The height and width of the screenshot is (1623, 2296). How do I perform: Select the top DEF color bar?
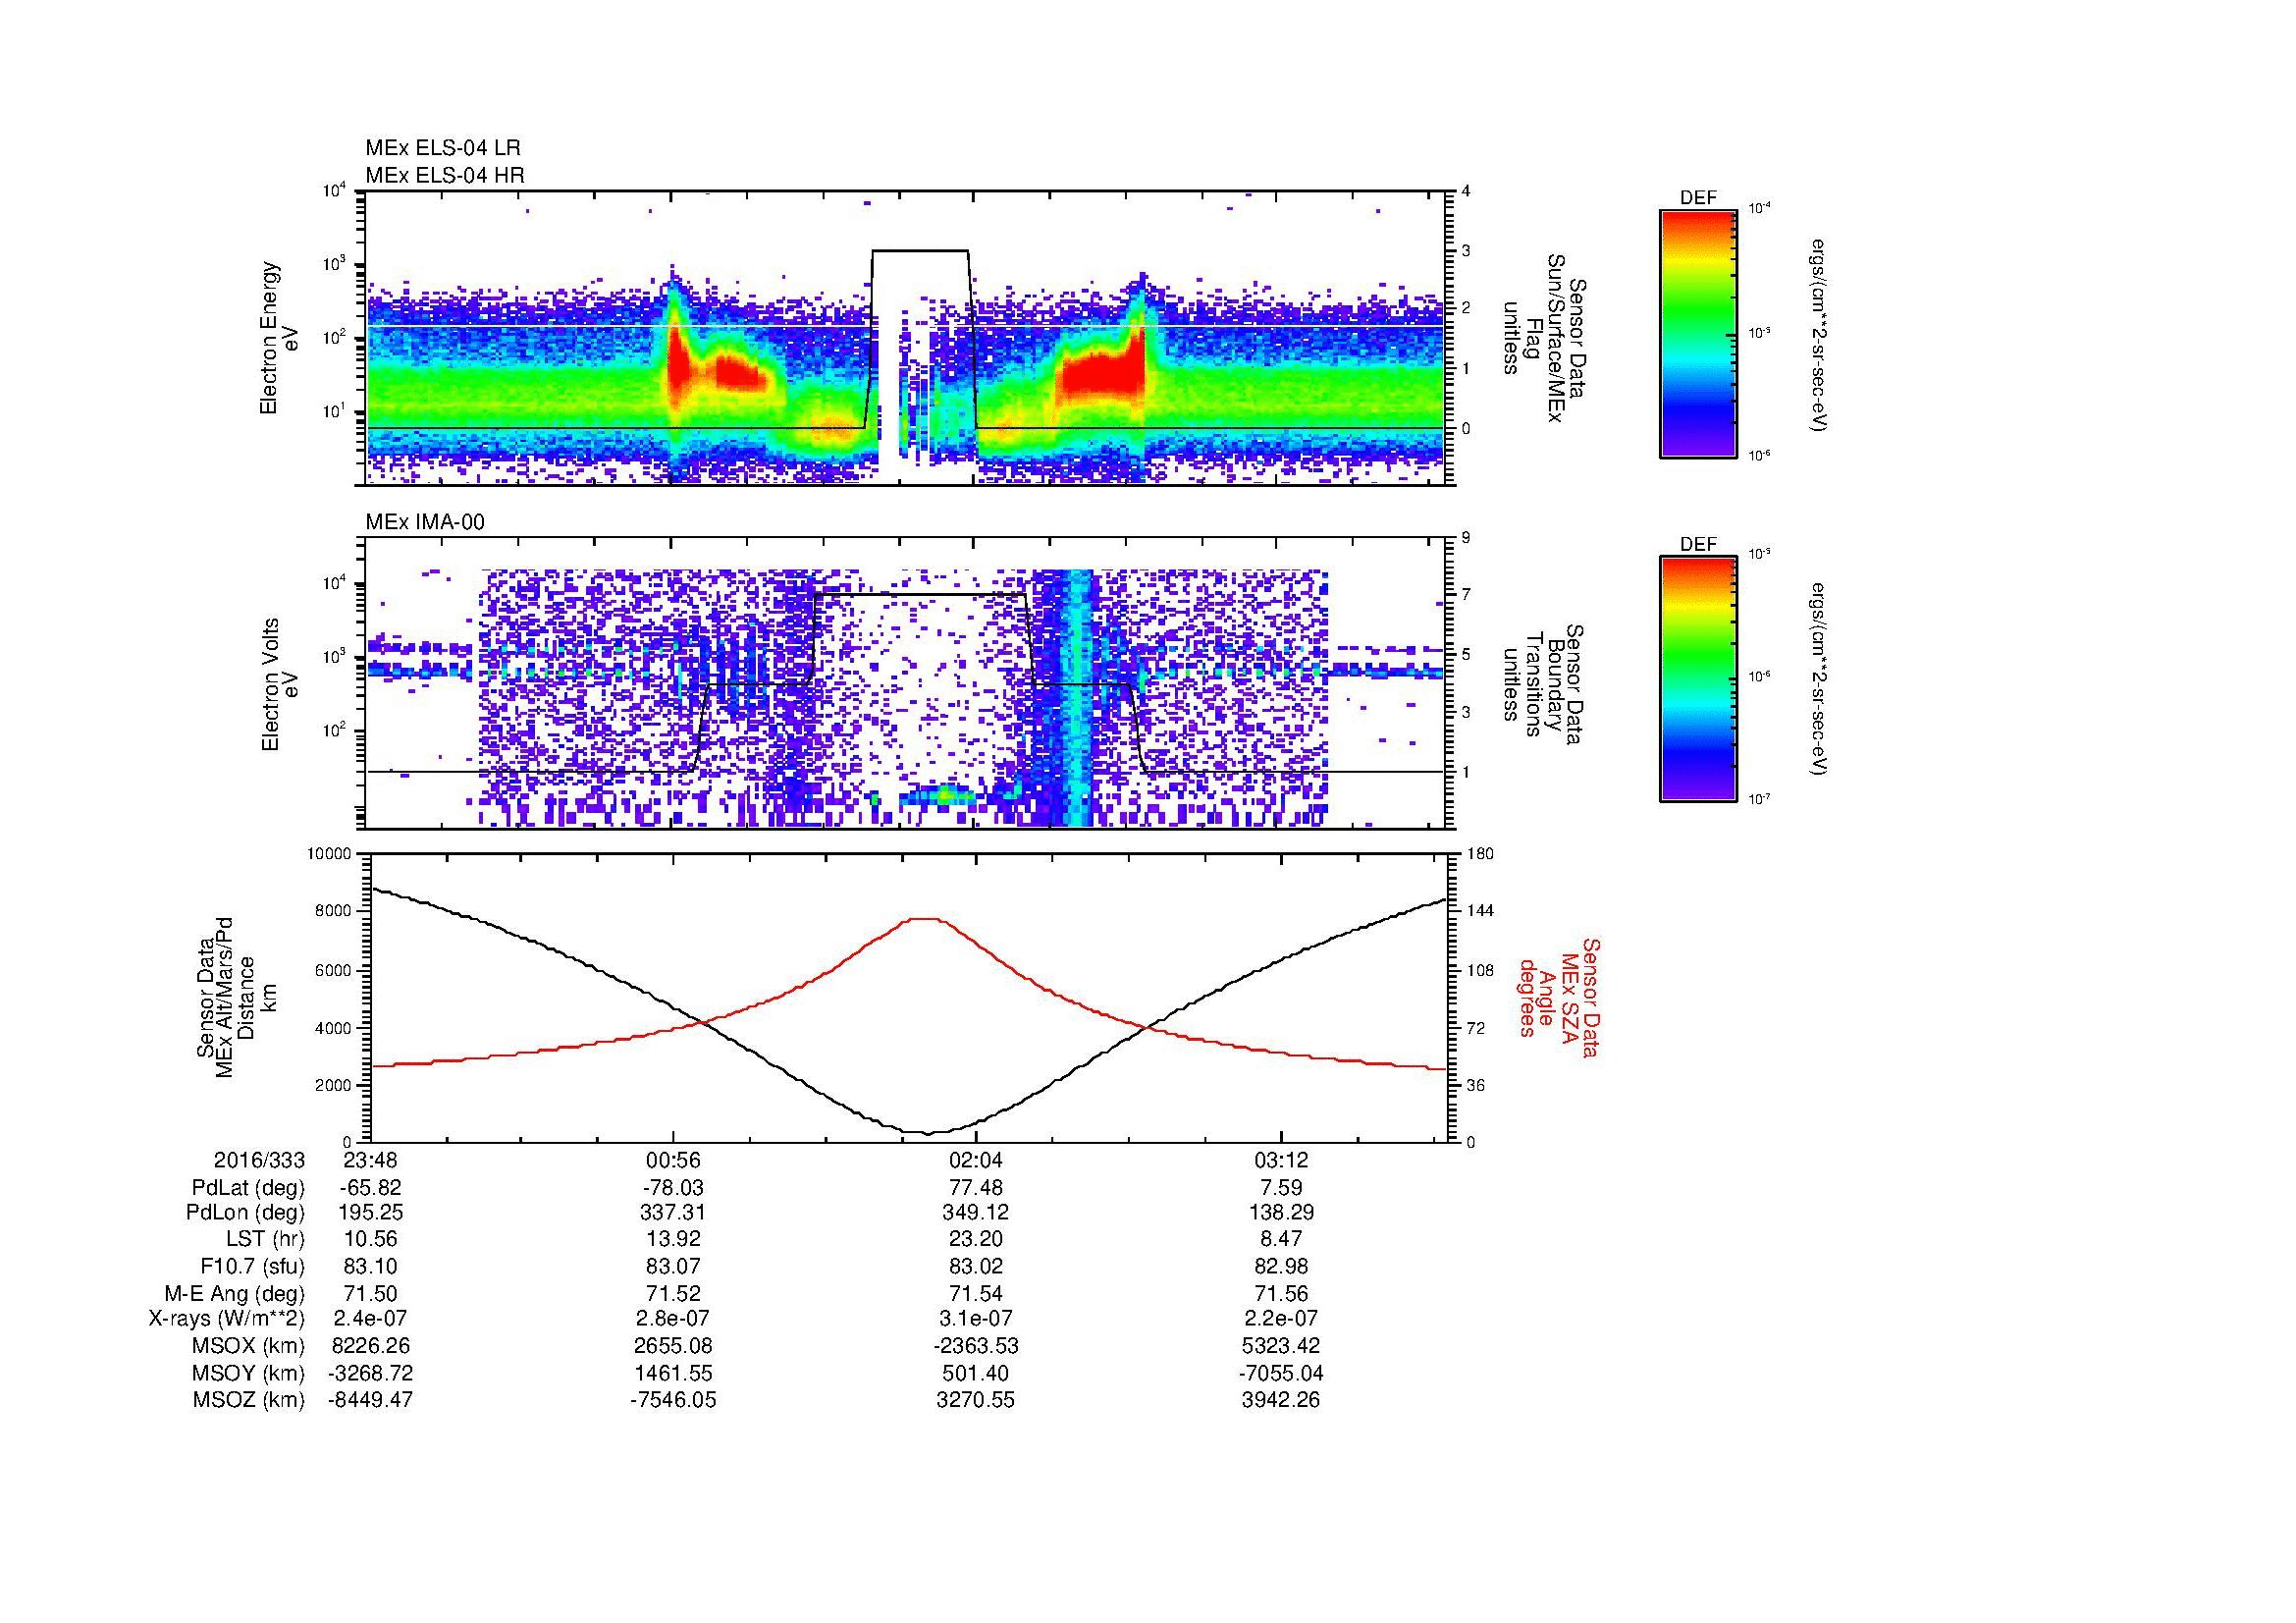(x=1698, y=334)
